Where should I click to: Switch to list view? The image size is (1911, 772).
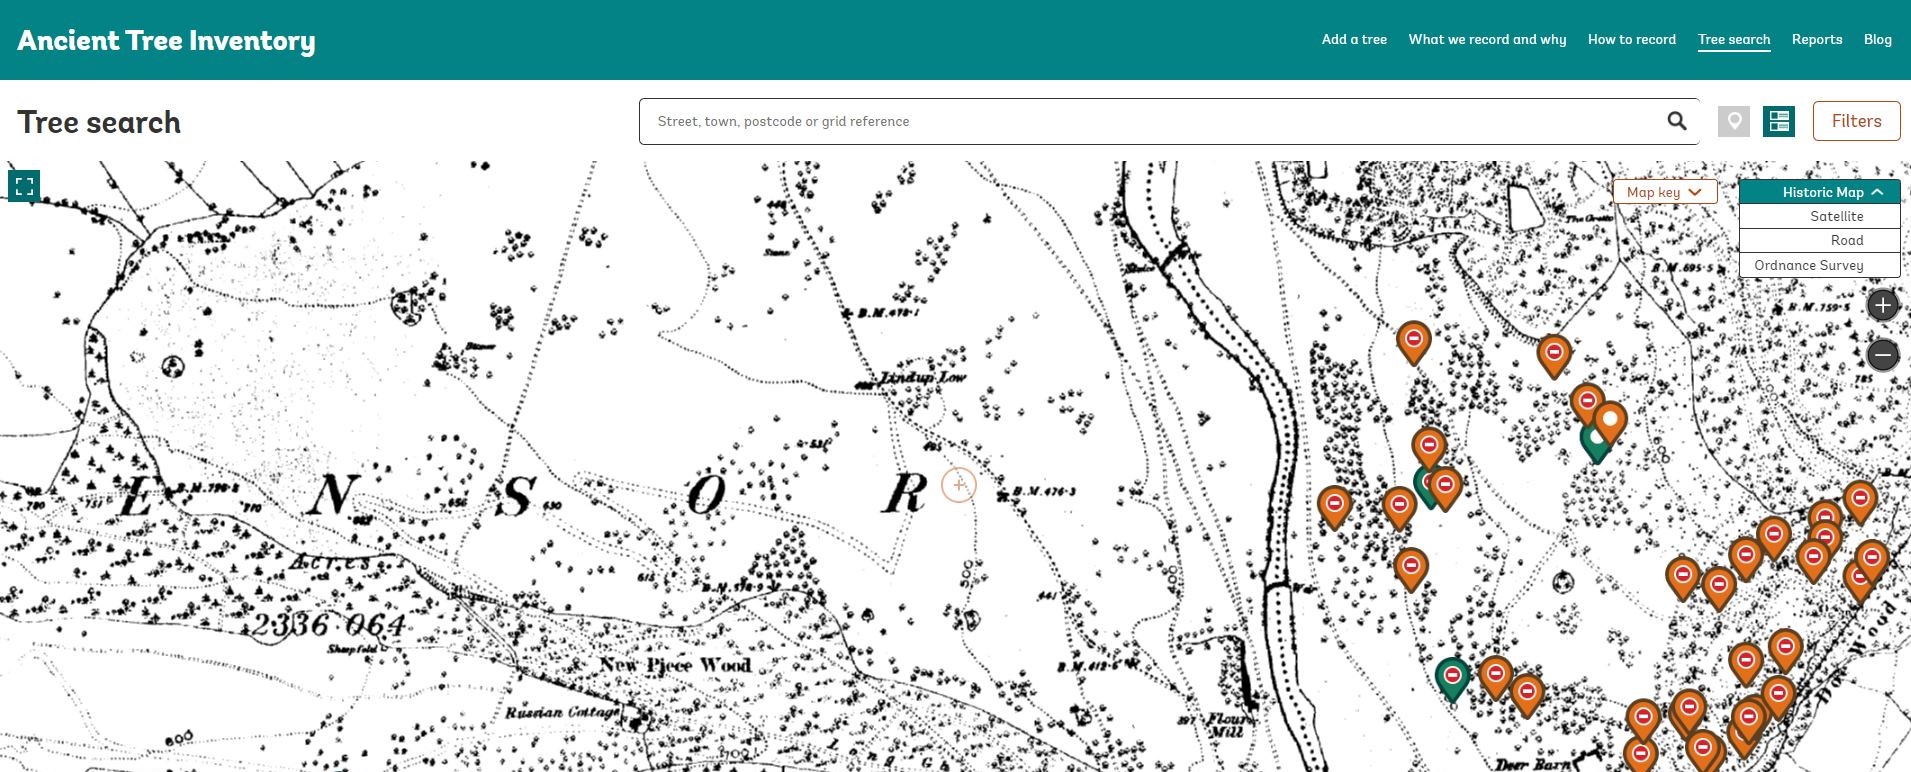[x=1779, y=121]
